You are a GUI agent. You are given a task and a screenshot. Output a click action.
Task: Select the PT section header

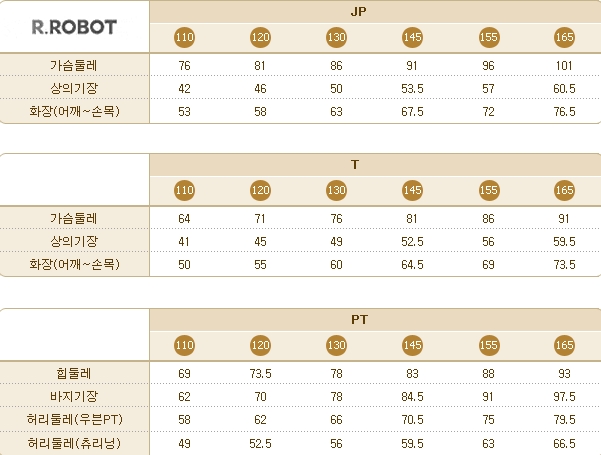tap(375, 319)
